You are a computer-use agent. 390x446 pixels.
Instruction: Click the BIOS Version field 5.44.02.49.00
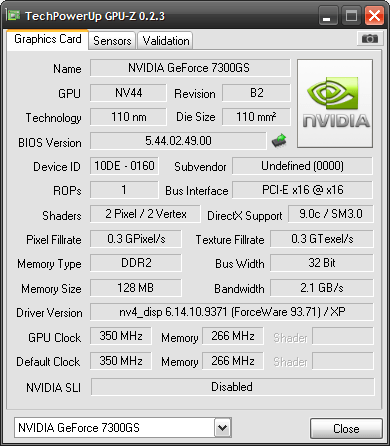[178, 141]
